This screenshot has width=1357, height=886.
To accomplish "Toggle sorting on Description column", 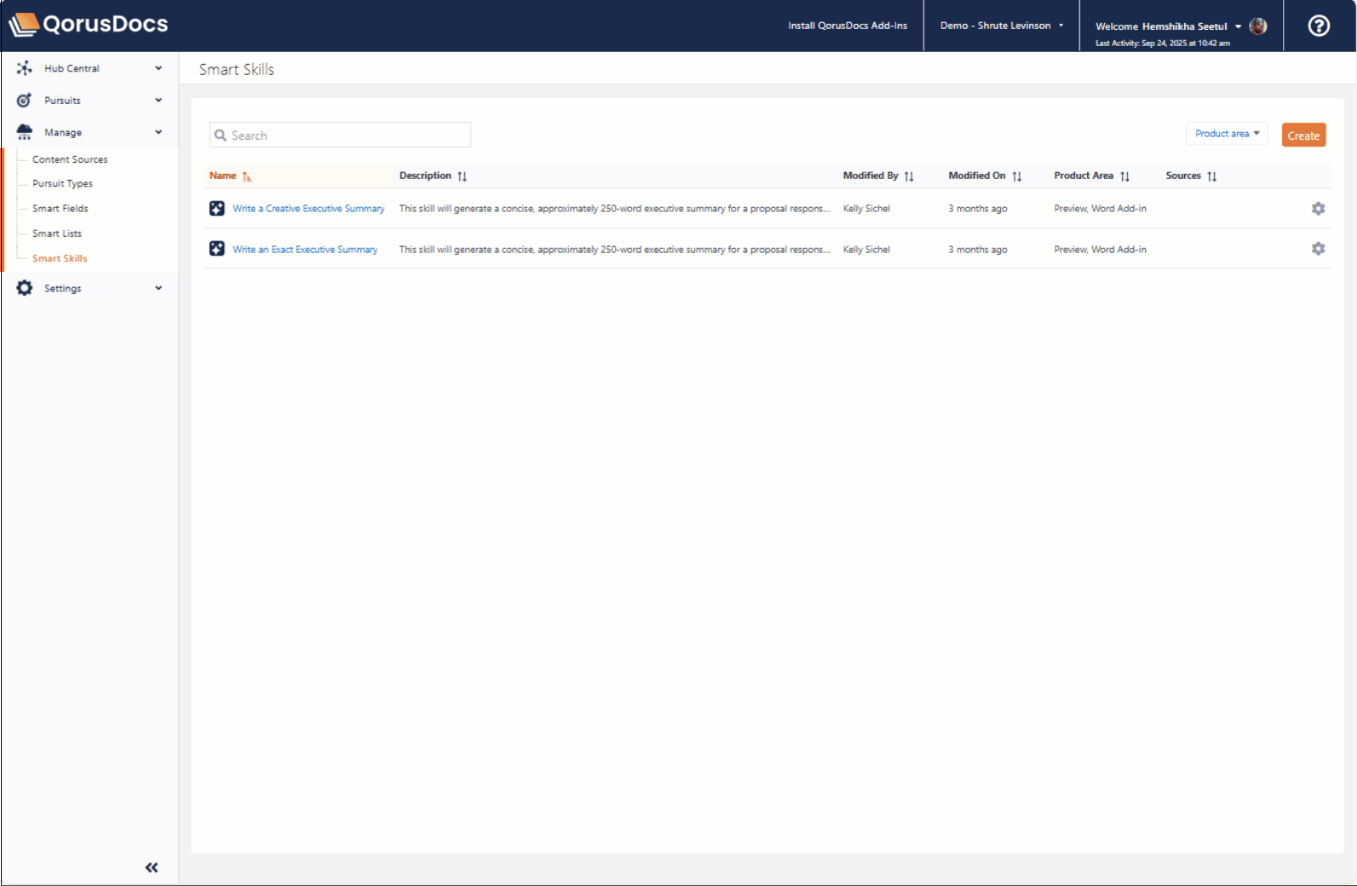I will coord(462,176).
